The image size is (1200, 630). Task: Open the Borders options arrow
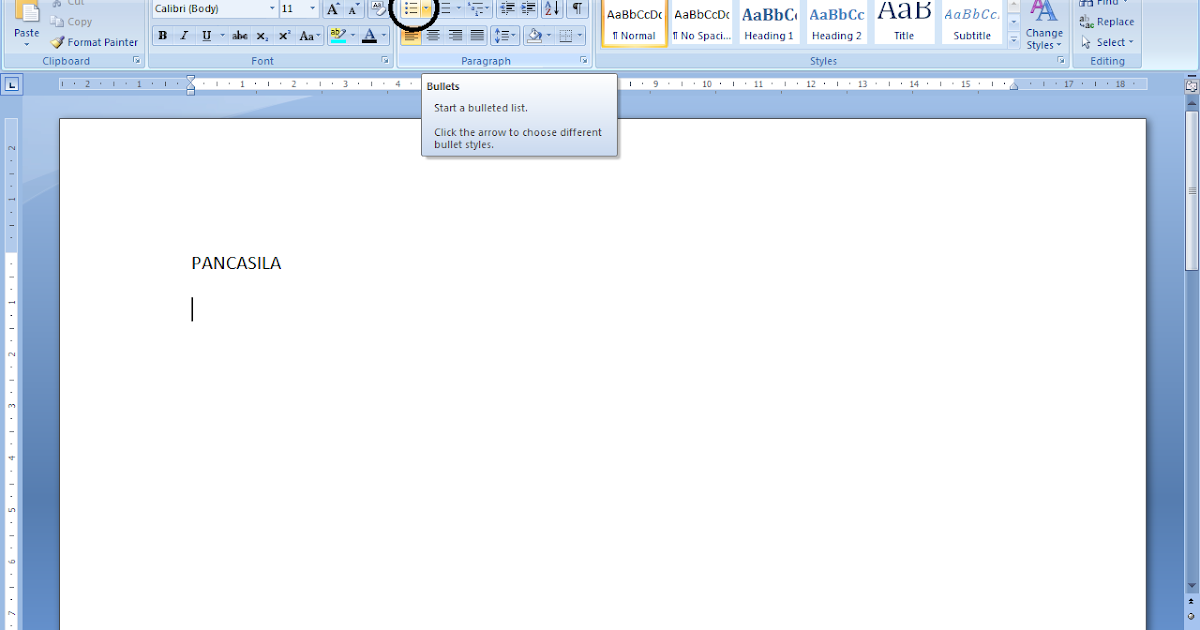point(581,36)
